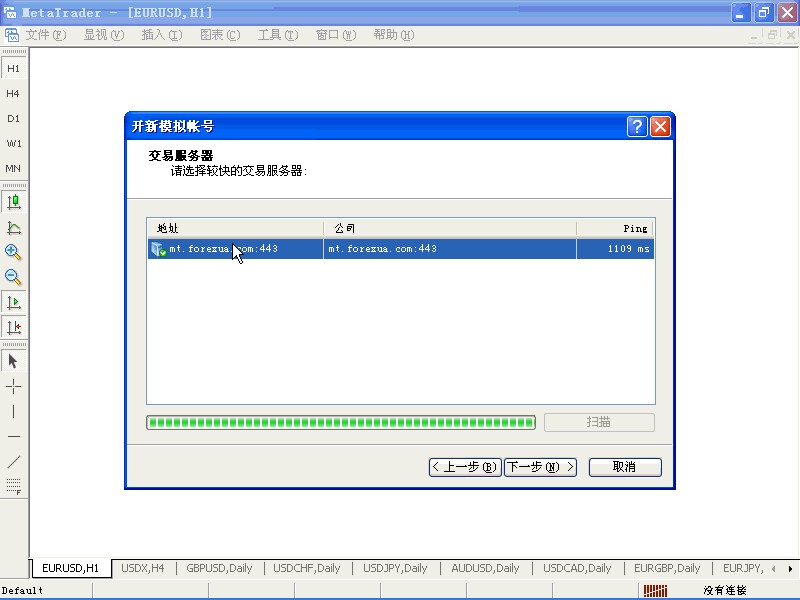
Task: Open the 窗口(W) menu
Action: pyautogui.click(x=336, y=35)
